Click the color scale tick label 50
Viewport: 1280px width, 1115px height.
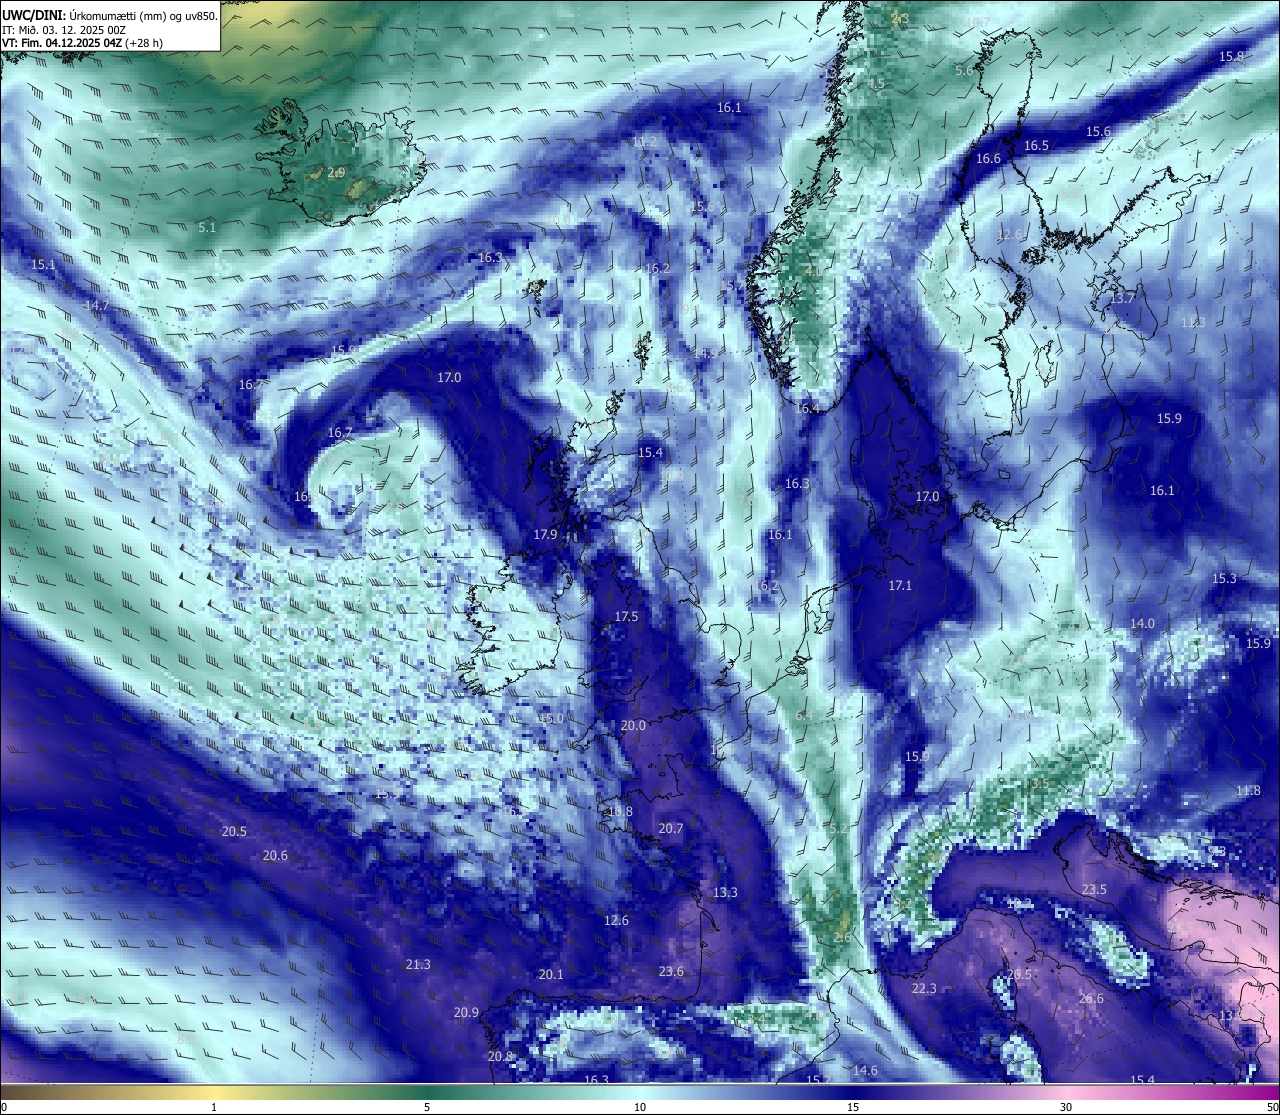click(1272, 1107)
